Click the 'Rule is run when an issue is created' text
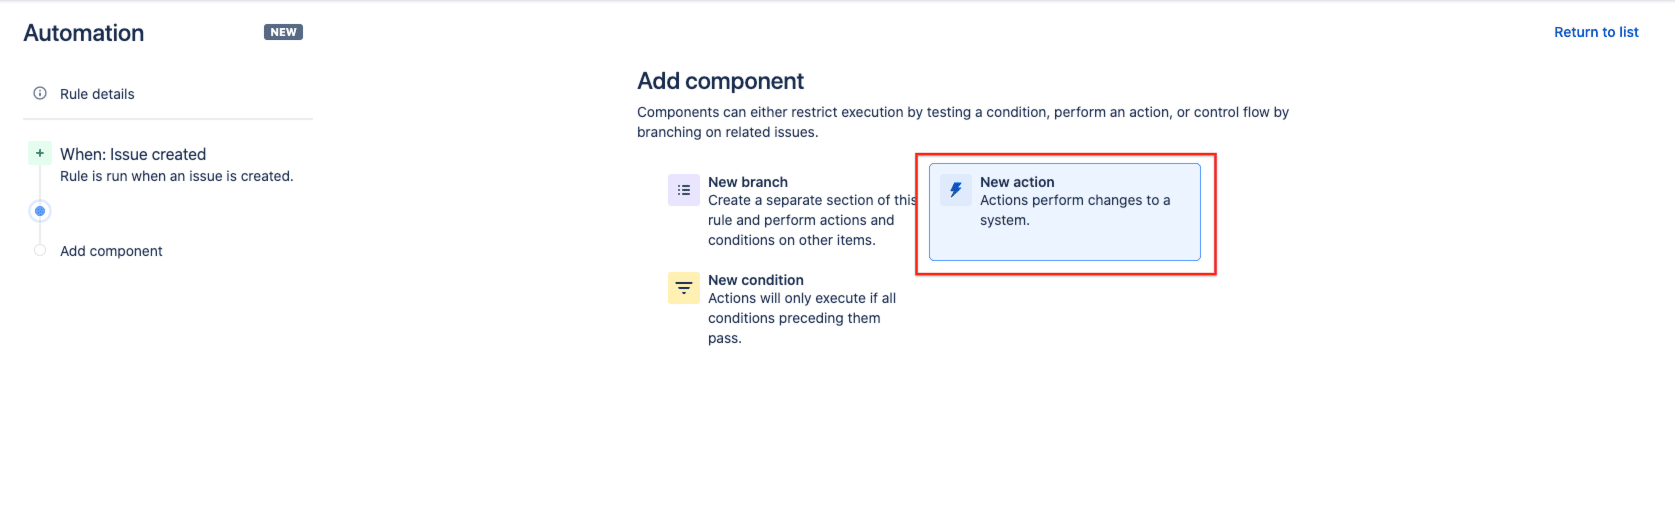1675x509 pixels. click(177, 176)
